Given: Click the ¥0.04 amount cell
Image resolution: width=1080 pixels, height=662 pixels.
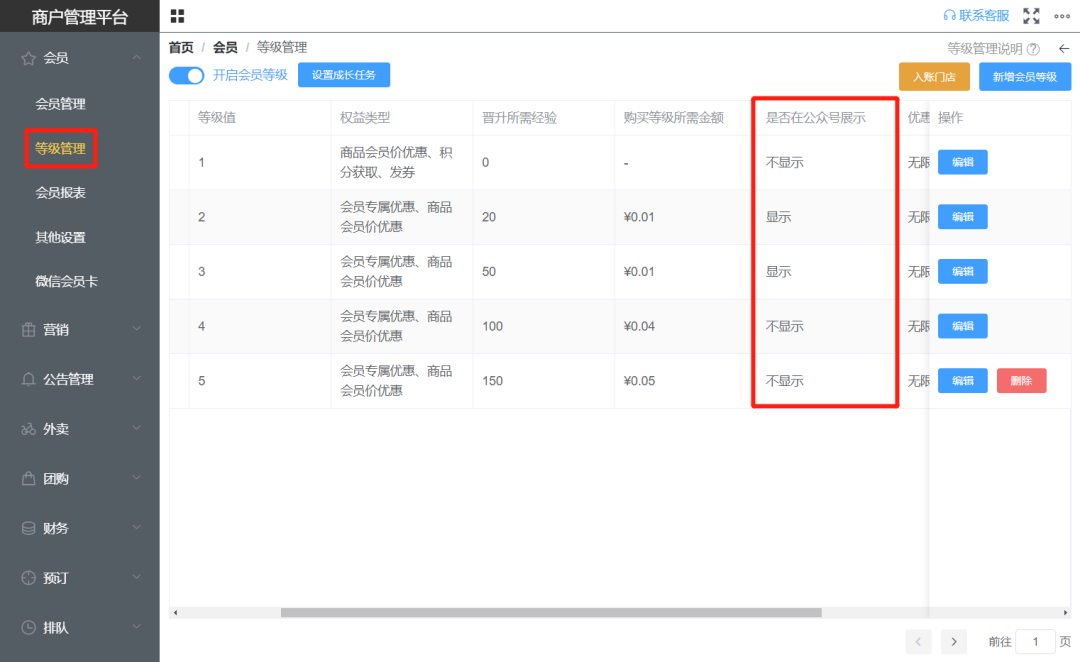Looking at the screenshot, I should coord(639,327).
